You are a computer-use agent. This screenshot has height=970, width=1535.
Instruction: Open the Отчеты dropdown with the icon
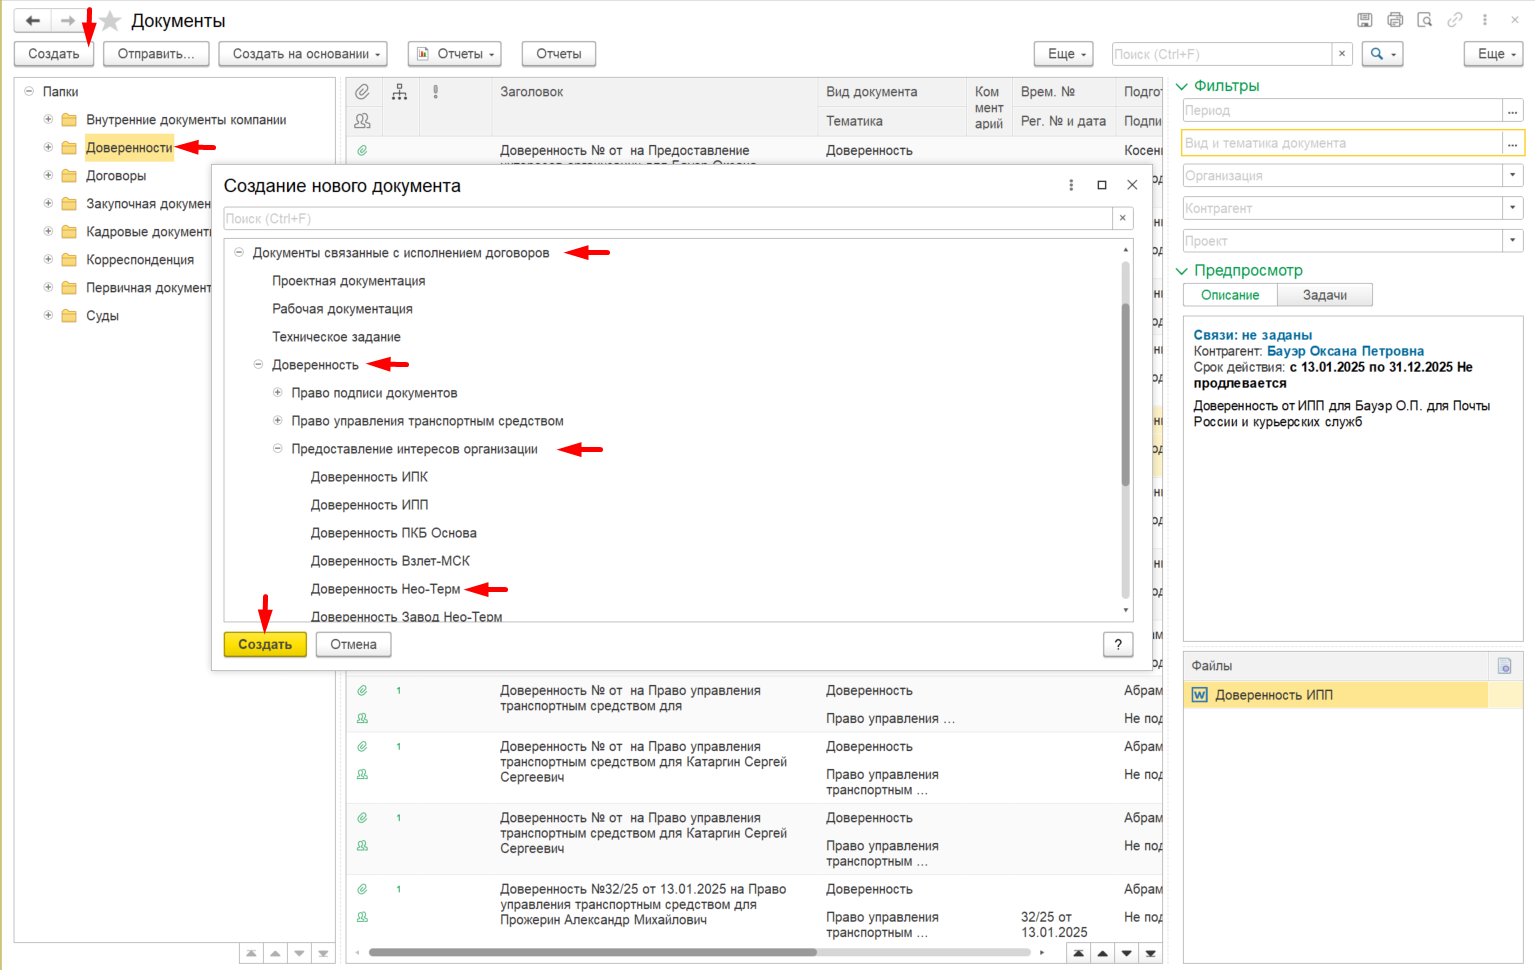(x=454, y=54)
